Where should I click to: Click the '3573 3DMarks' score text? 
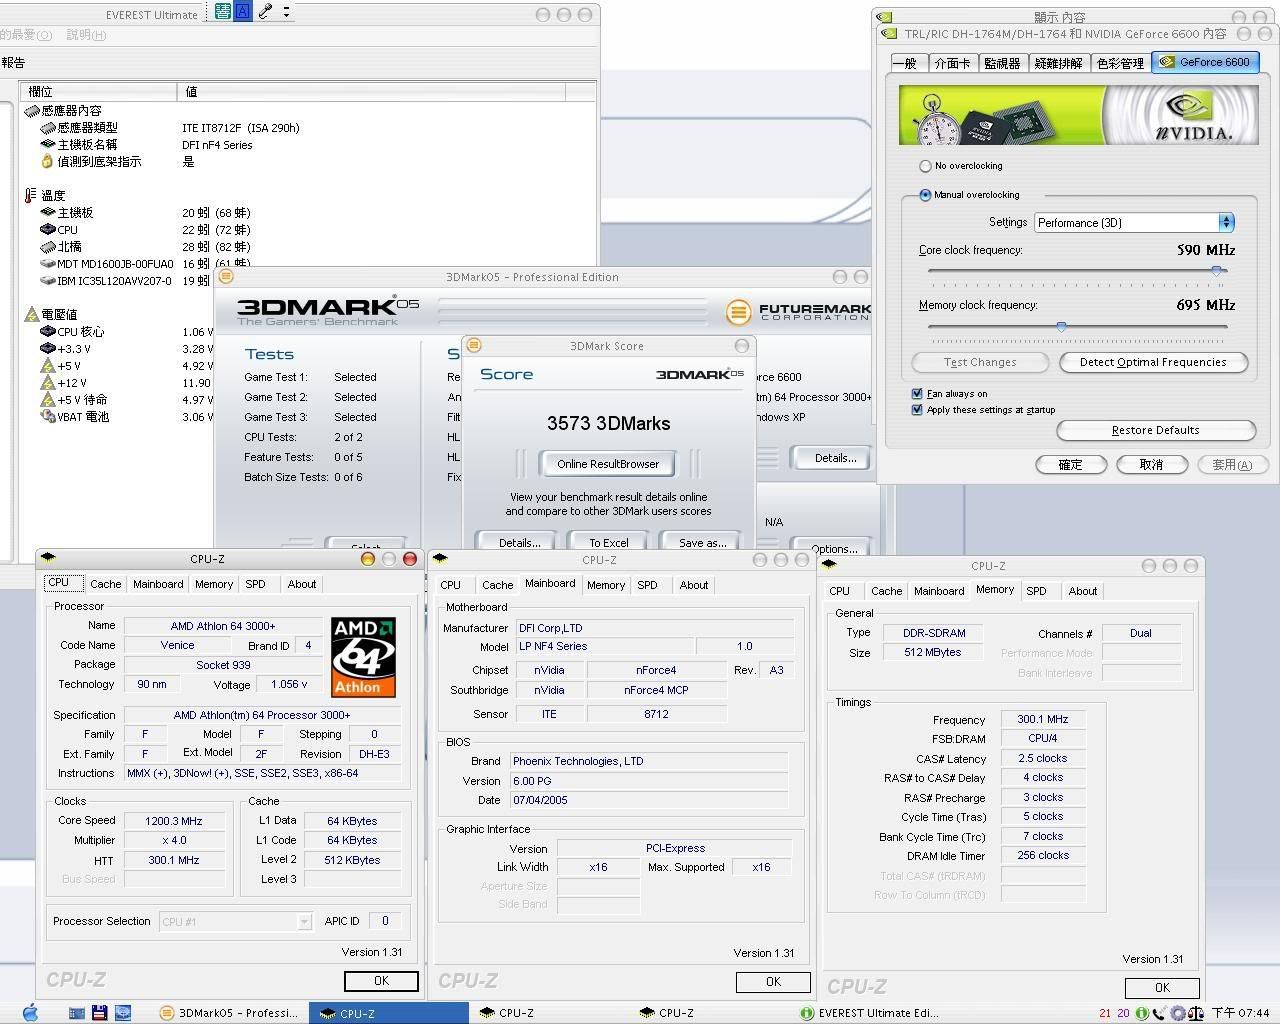click(608, 423)
